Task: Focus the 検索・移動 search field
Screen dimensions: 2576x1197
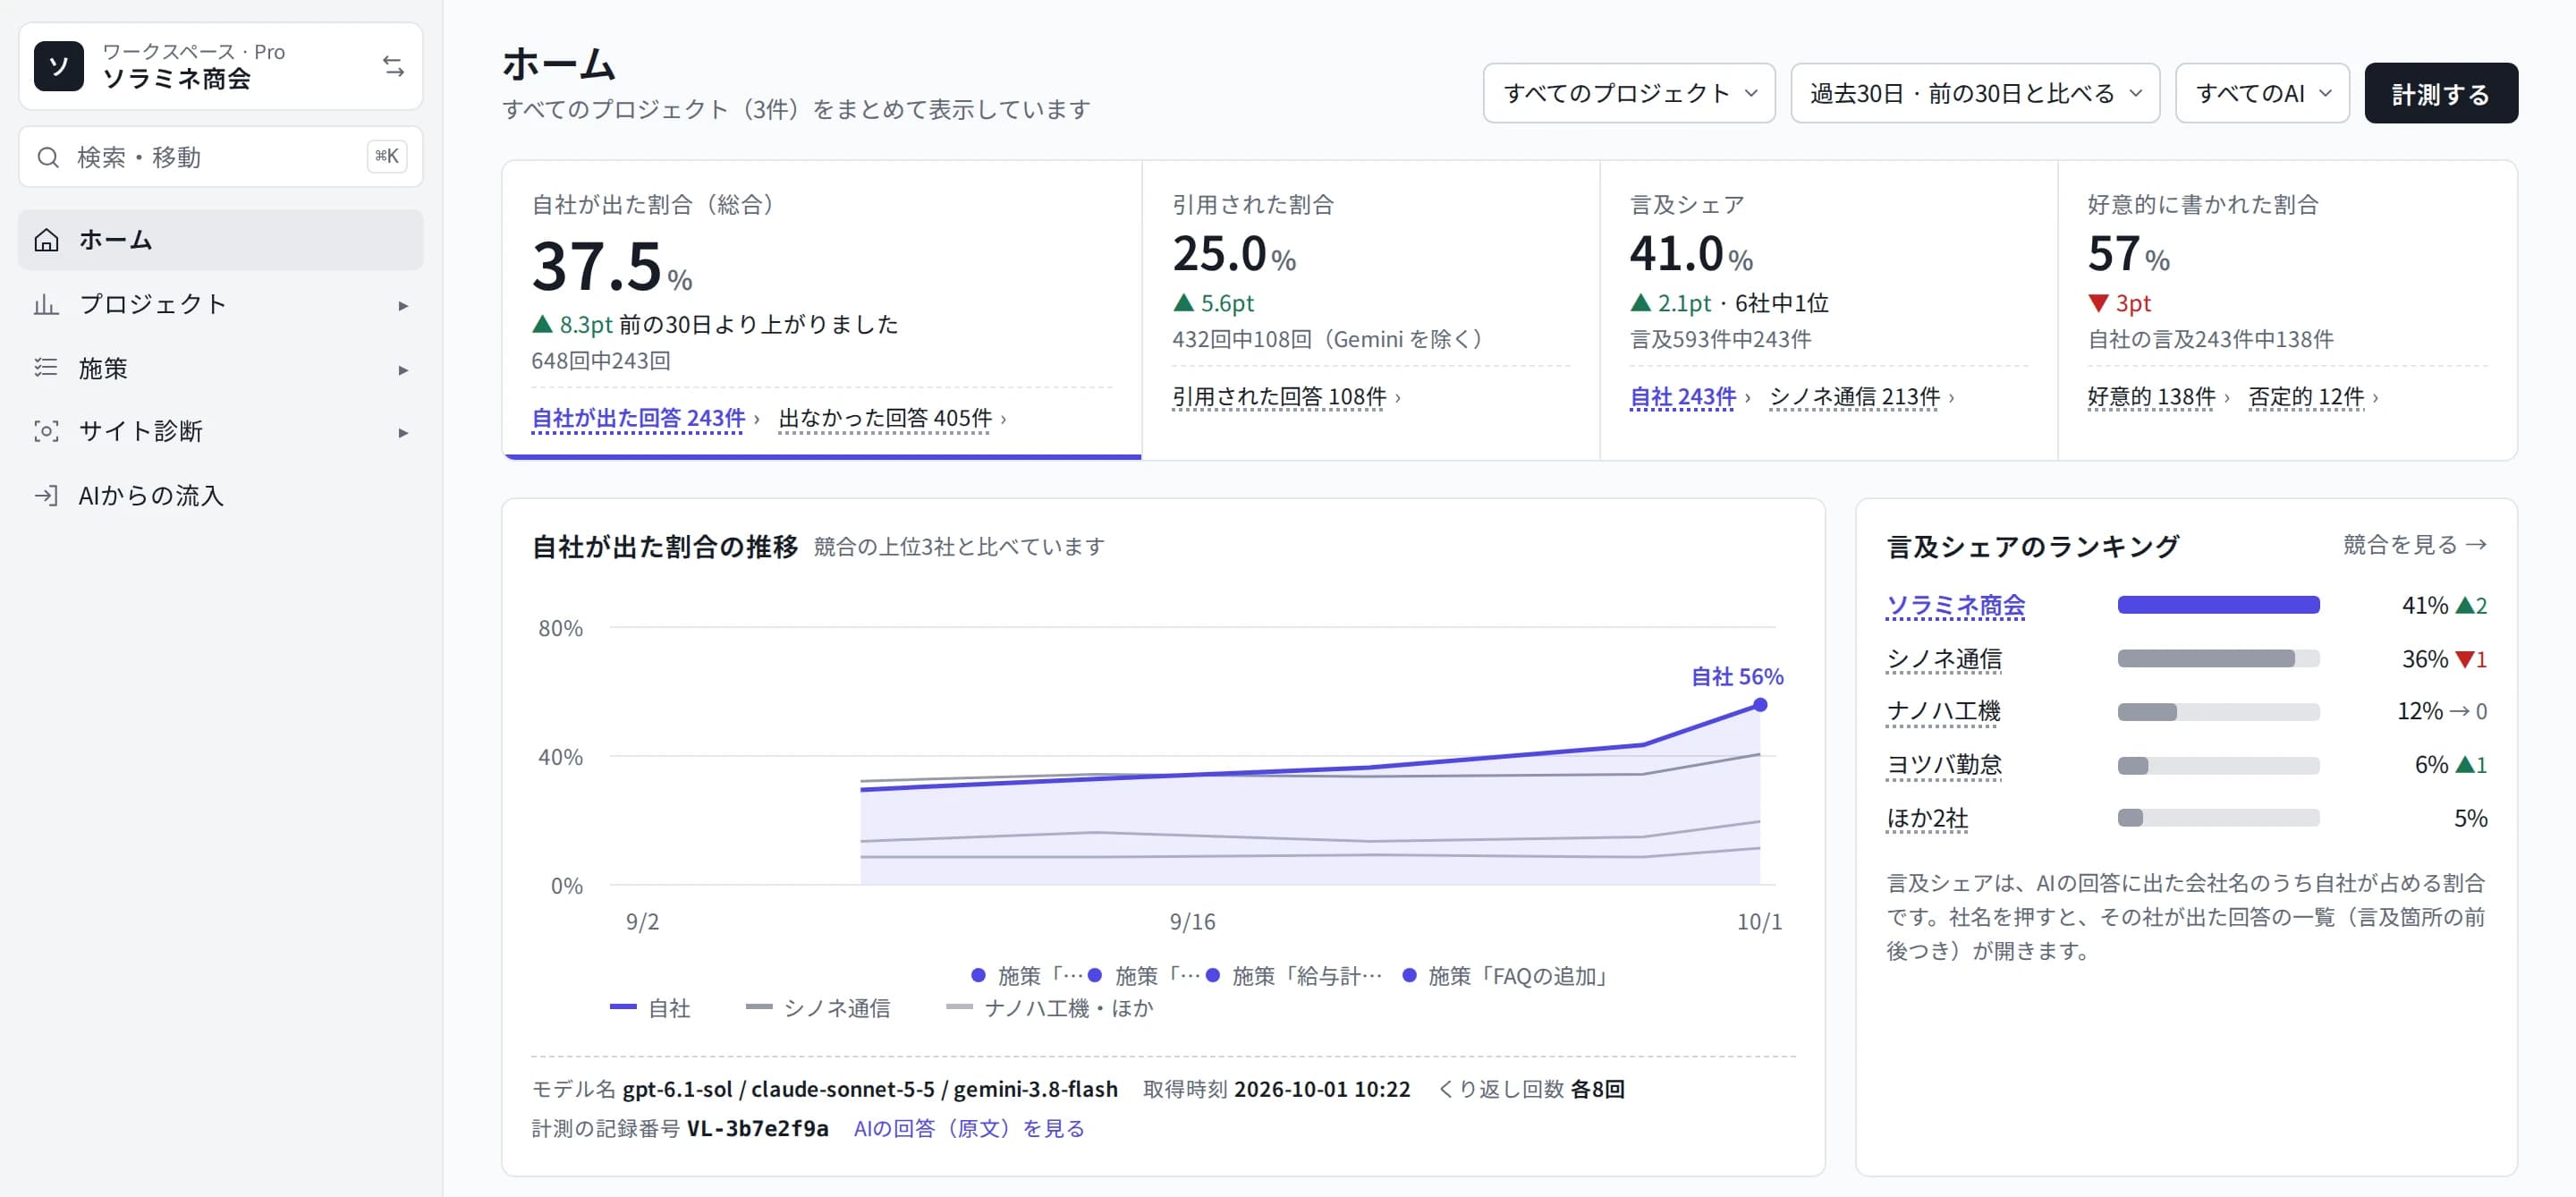Action: pyautogui.click(x=220, y=157)
